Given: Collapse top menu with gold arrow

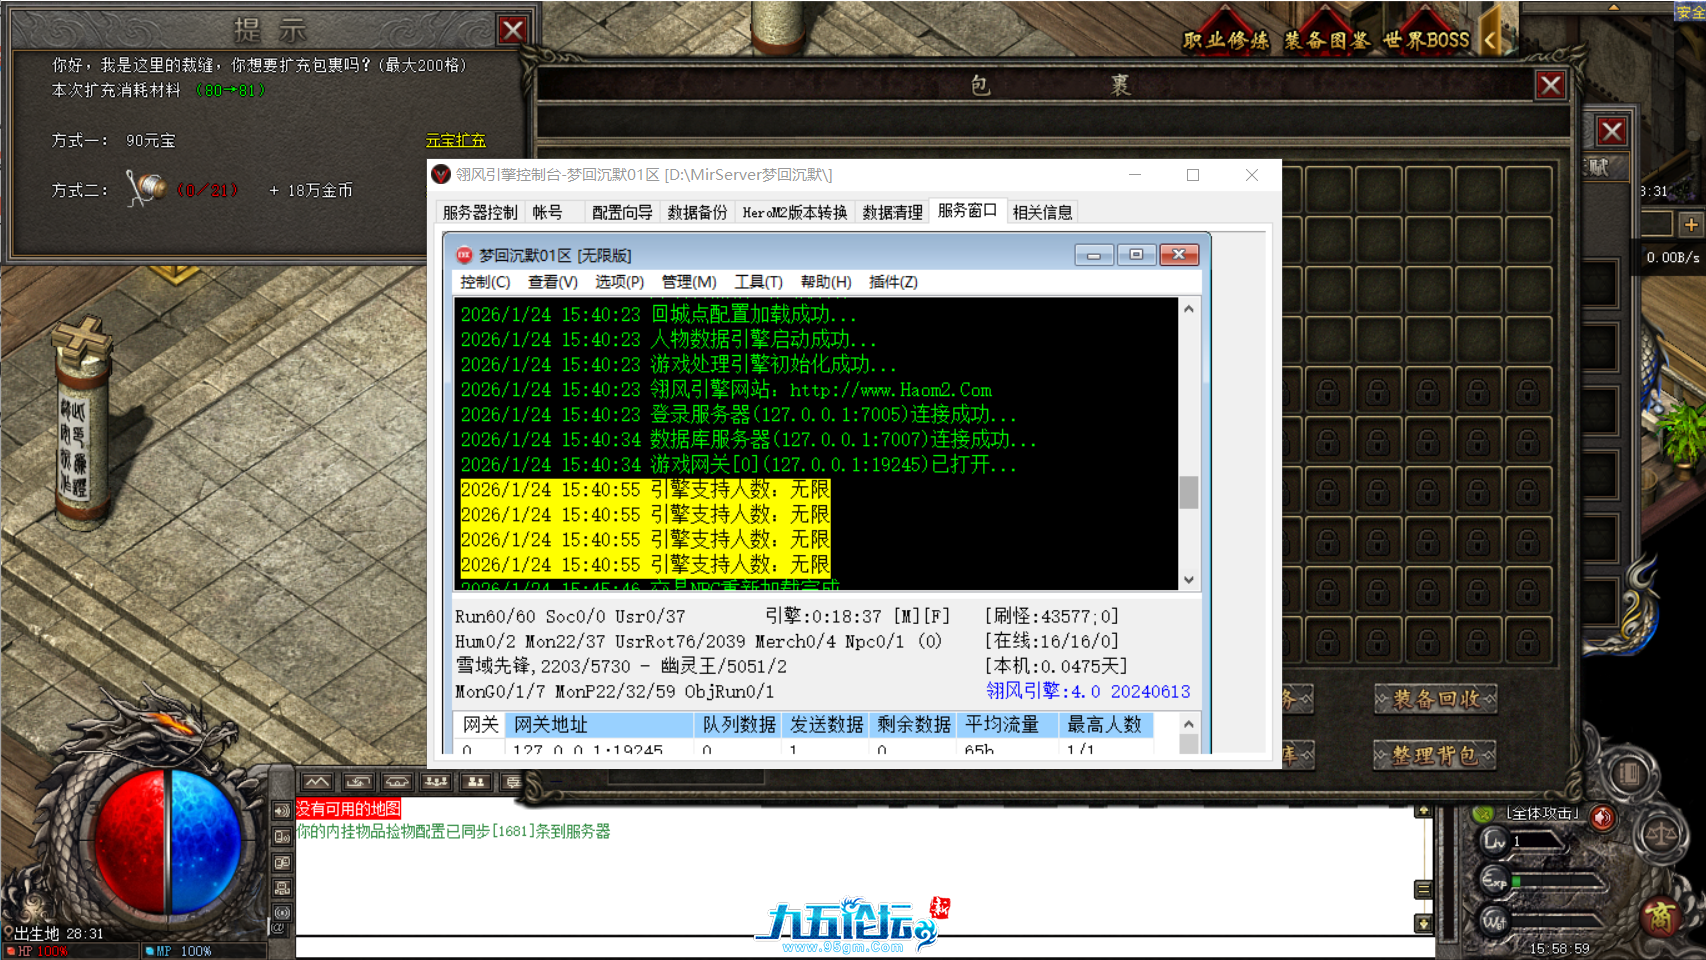Looking at the screenshot, I should coord(1491,40).
